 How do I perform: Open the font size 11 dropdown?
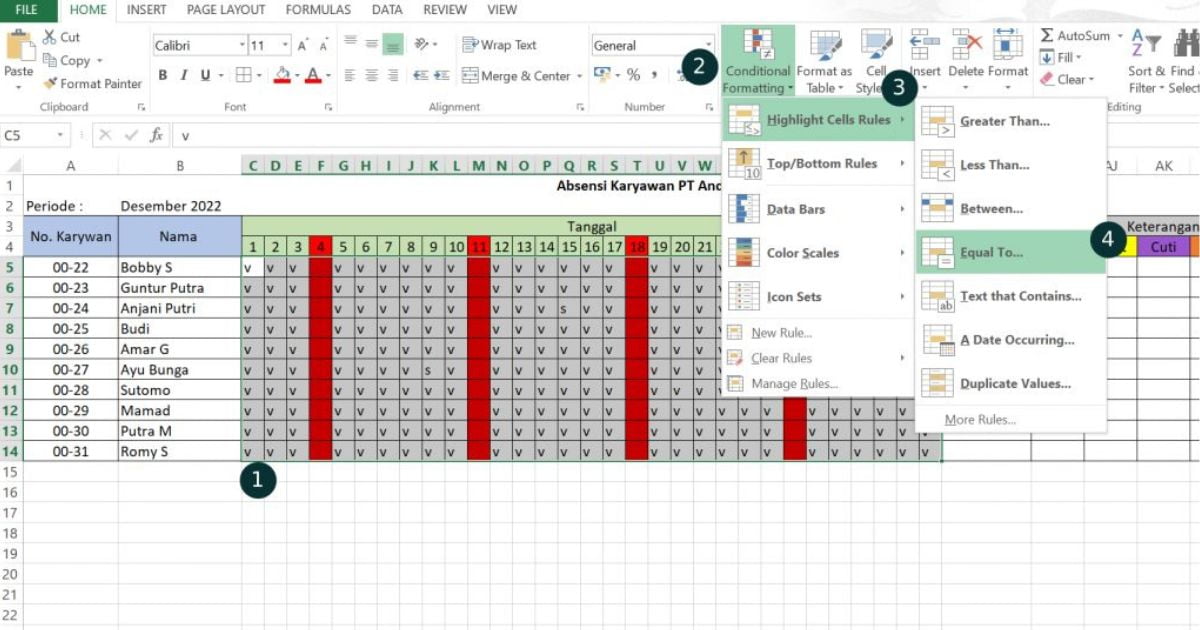click(285, 45)
